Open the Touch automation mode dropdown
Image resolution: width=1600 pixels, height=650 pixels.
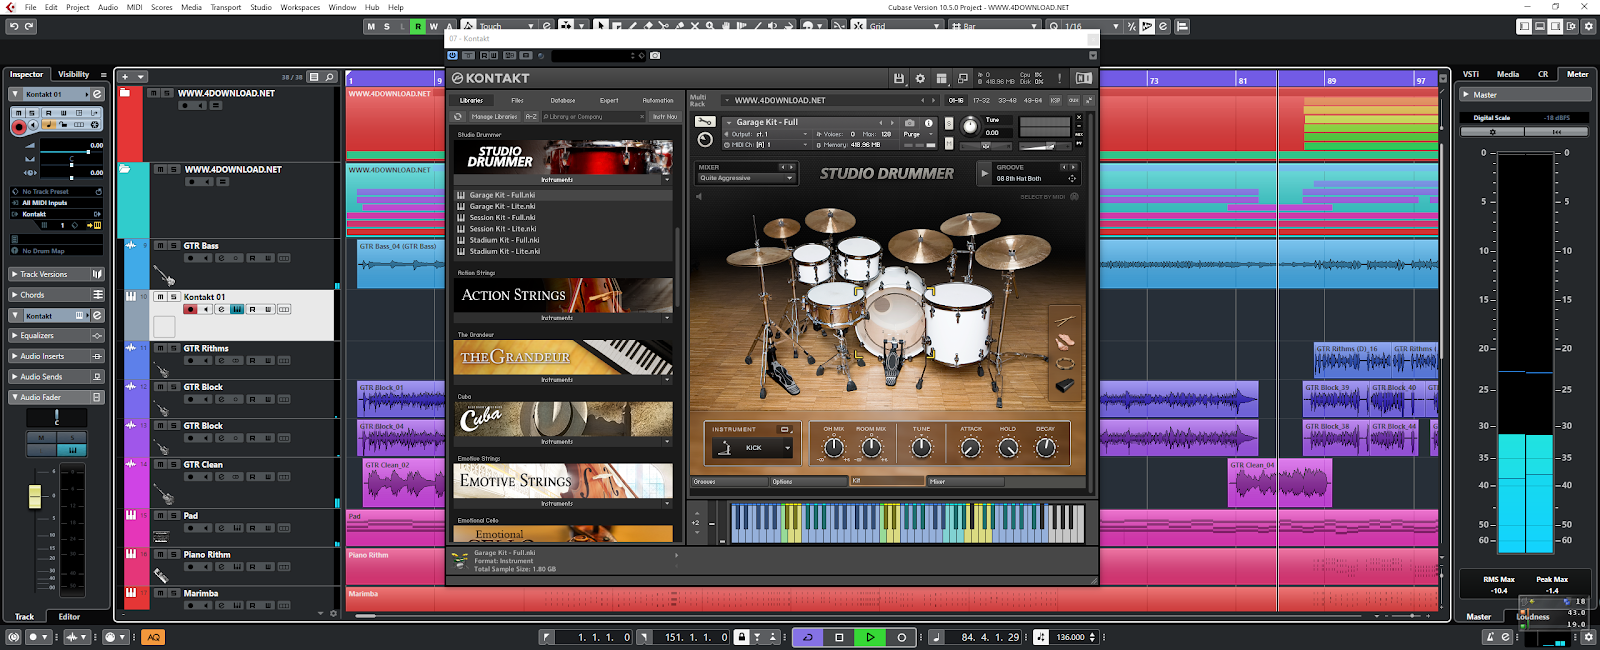tap(508, 27)
